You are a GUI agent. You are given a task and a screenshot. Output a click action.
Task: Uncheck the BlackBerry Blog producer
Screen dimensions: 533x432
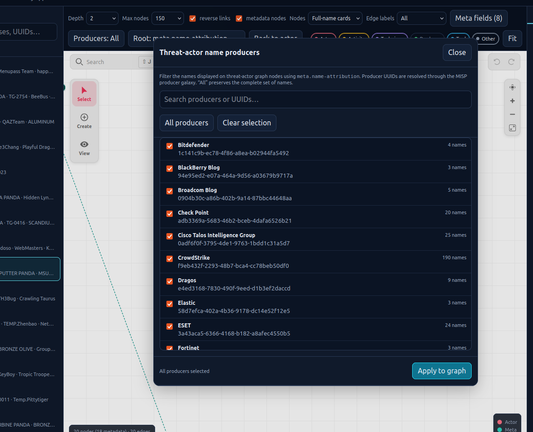(x=169, y=169)
